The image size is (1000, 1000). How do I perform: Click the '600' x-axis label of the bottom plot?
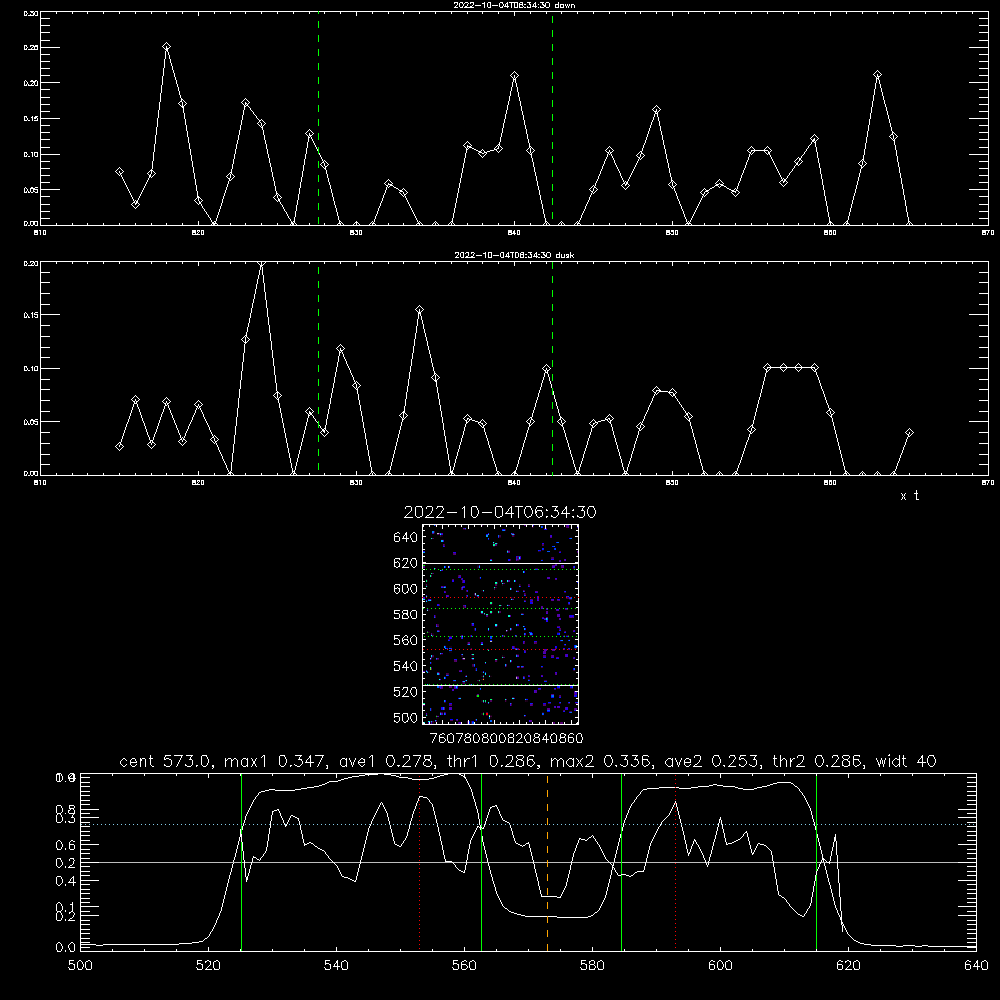720,966
